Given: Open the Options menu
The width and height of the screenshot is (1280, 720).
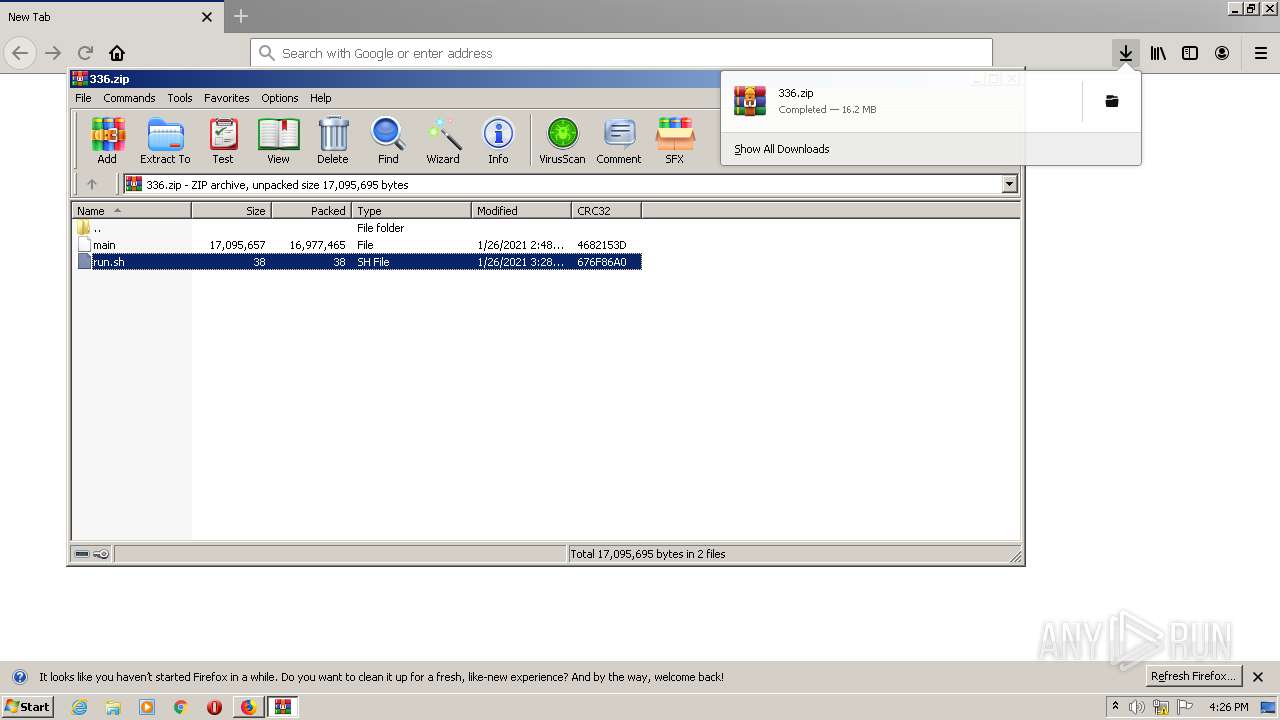Looking at the screenshot, I should pos(280,98).
